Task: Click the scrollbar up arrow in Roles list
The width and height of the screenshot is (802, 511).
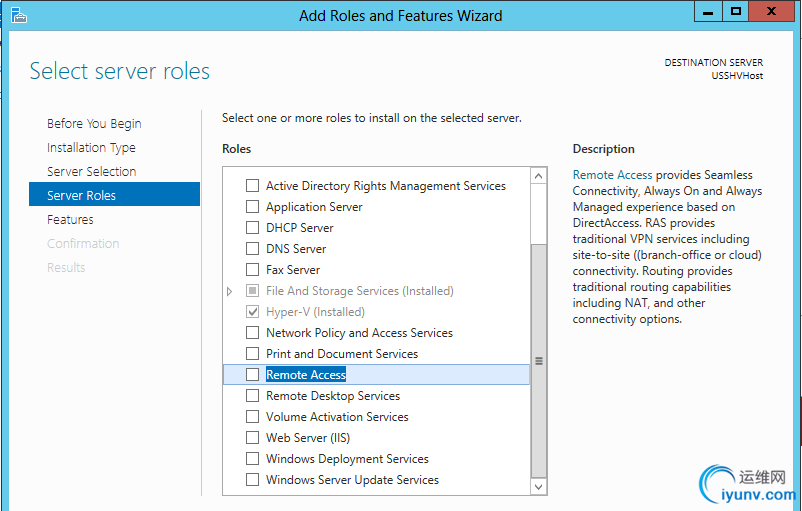Action: (538, 176)
